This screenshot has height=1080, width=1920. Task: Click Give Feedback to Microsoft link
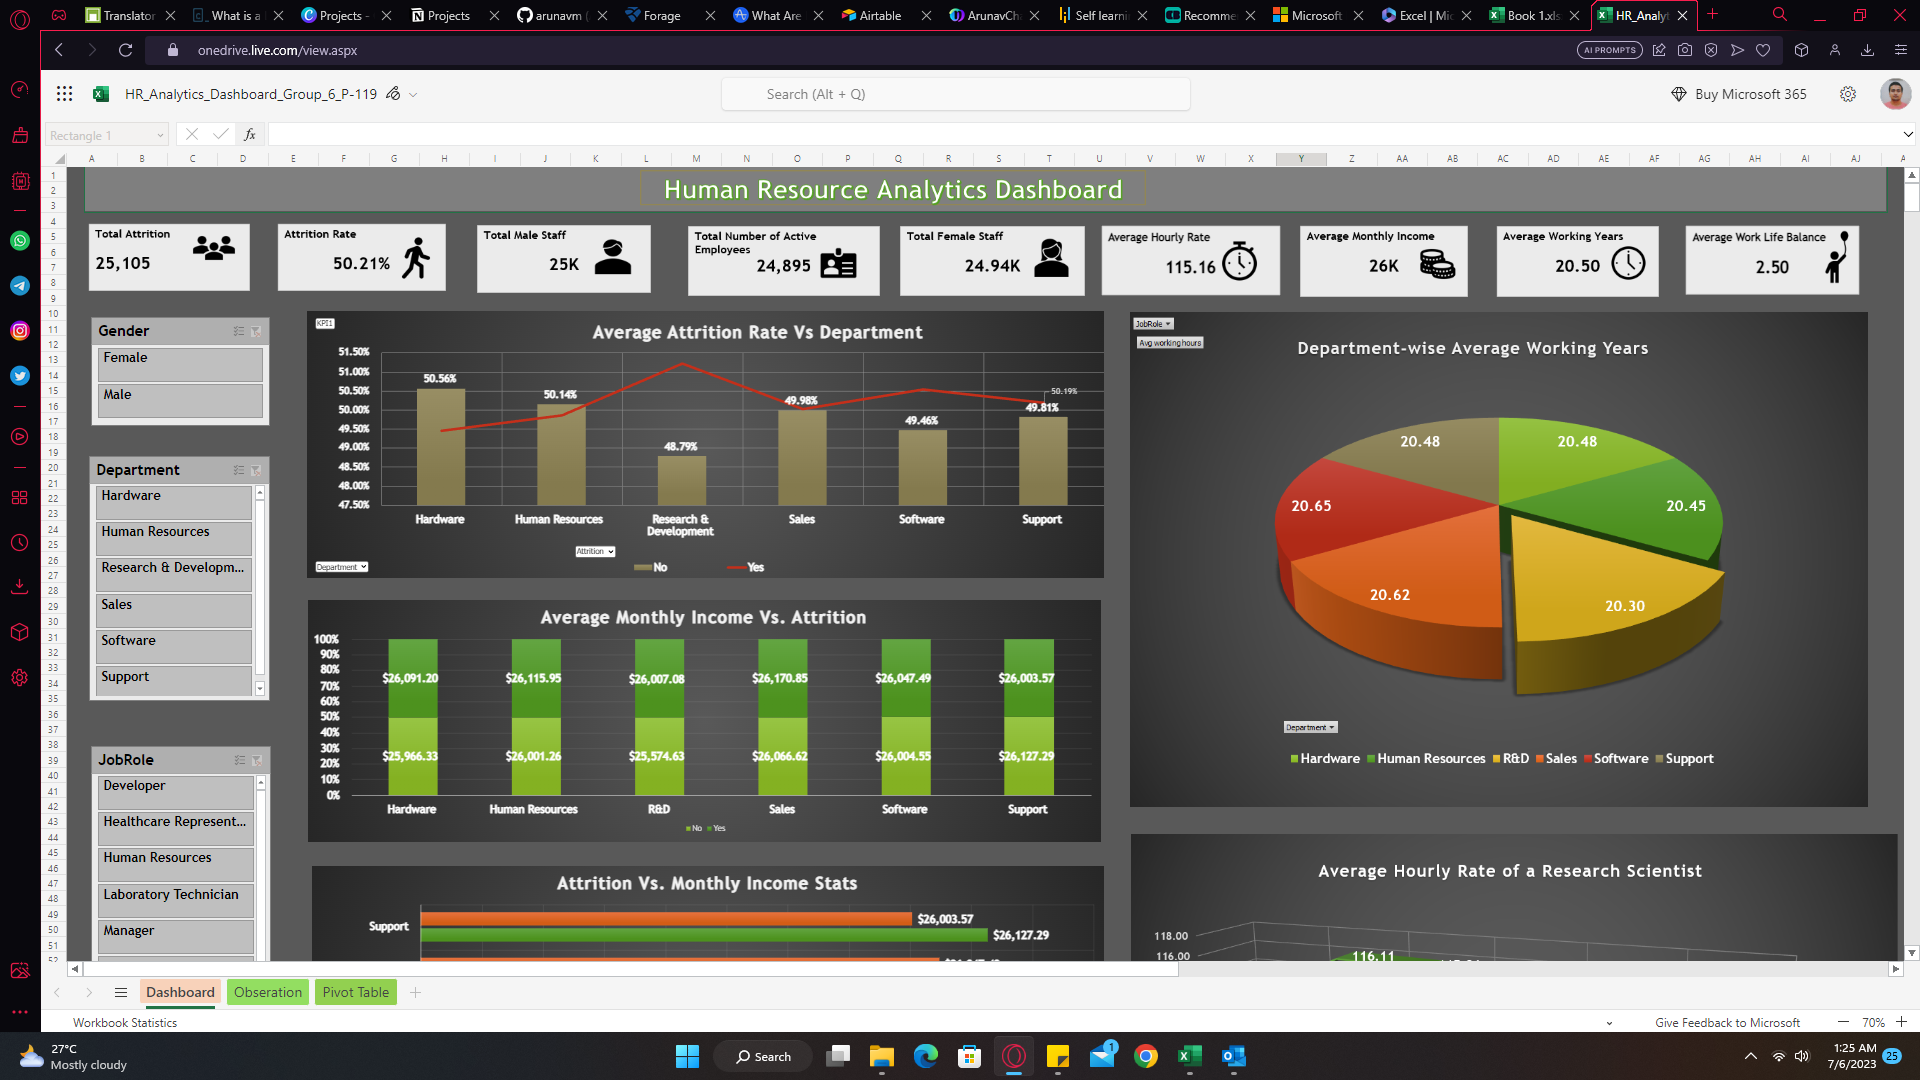click(1727, 1022)
